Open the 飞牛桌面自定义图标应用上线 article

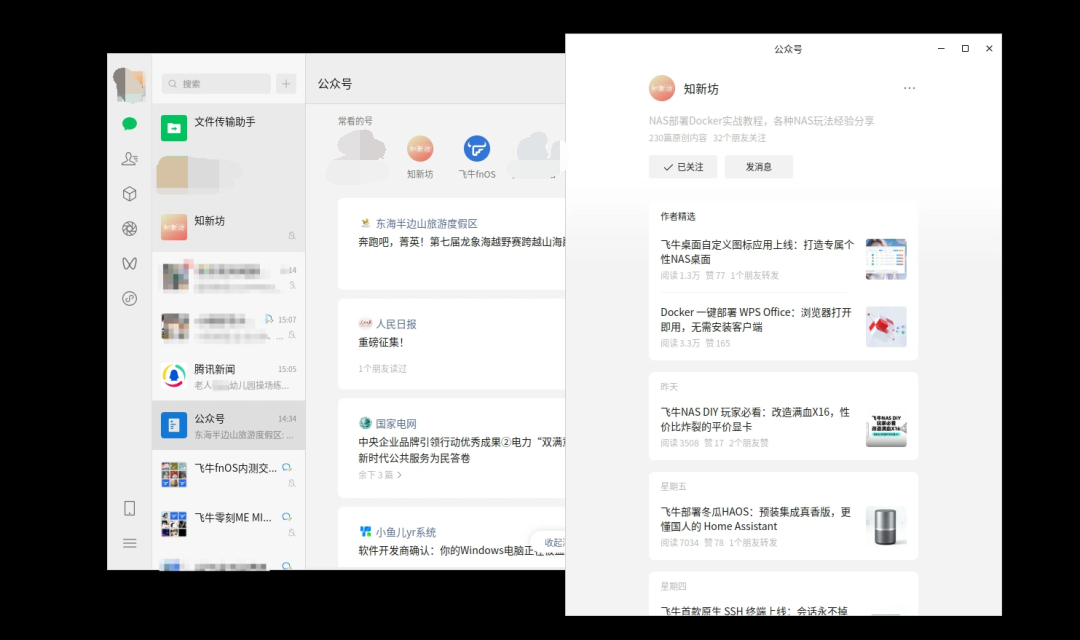757,251
